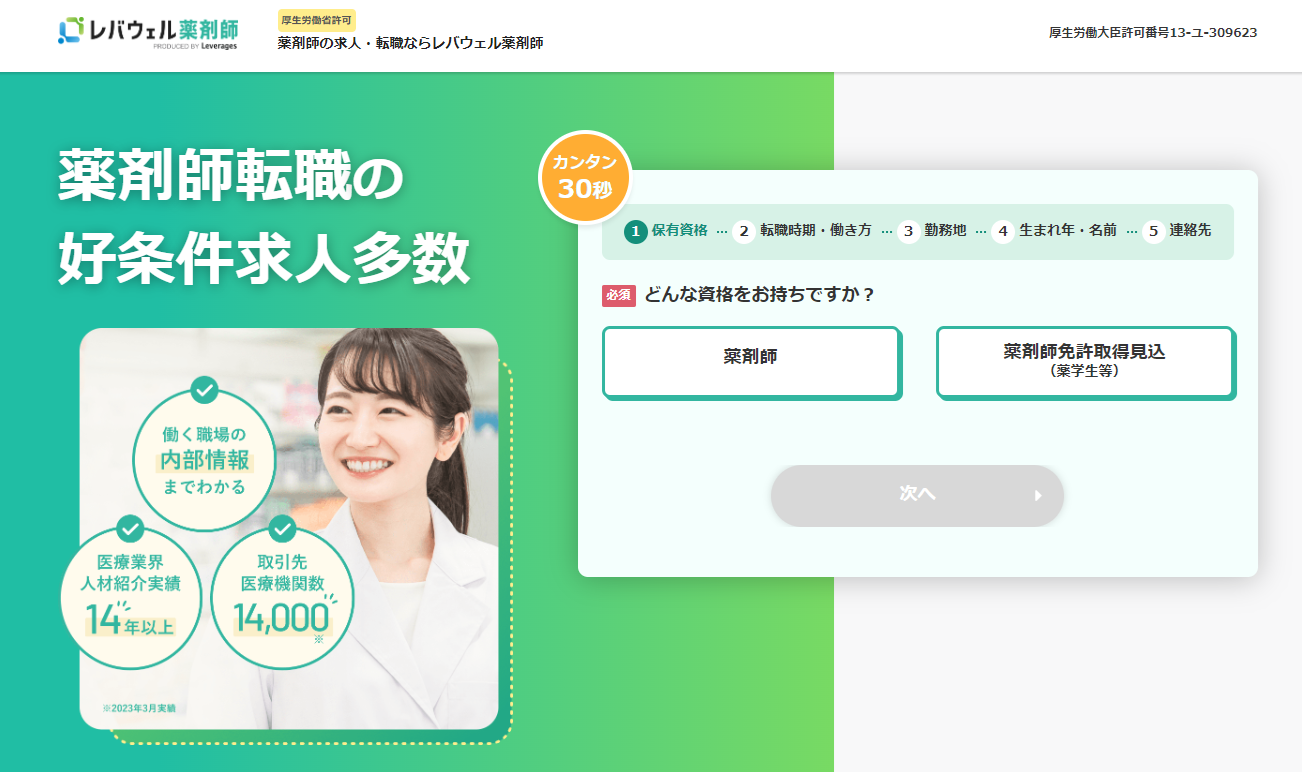The height and width of the screenshot is (772, 1302).
Task: Choose 薬剤師免許取得見込 (薬学生等) option
Action: click(1085, 362)
